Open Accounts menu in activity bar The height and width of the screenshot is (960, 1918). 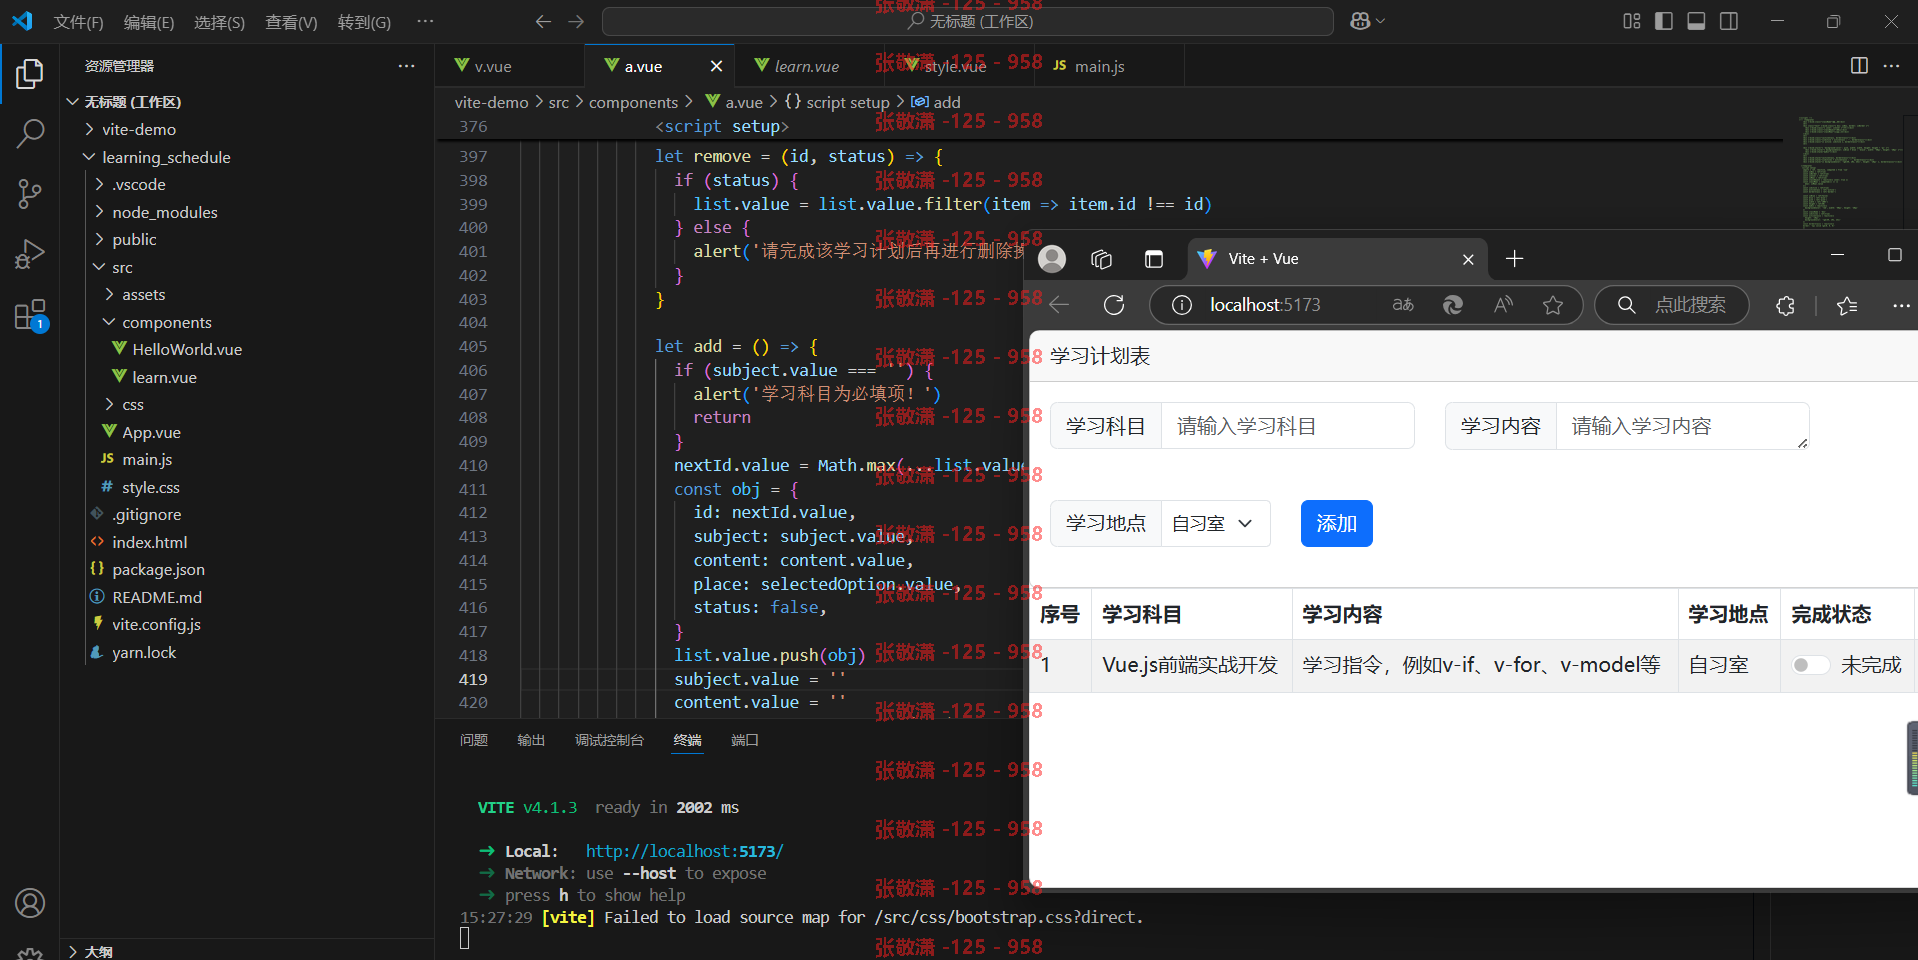(30, 903)
